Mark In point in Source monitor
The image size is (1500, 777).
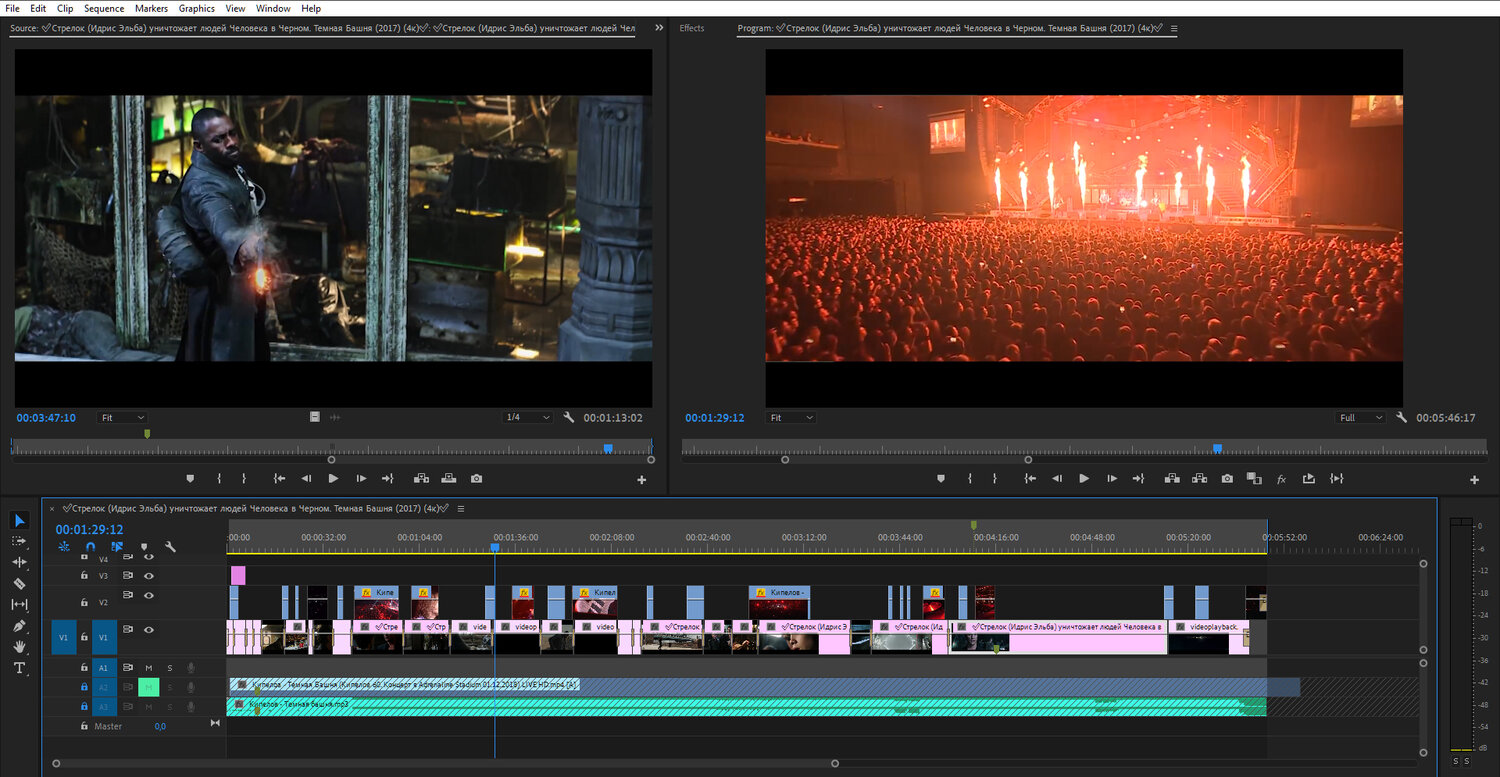[x=219, y=479]
